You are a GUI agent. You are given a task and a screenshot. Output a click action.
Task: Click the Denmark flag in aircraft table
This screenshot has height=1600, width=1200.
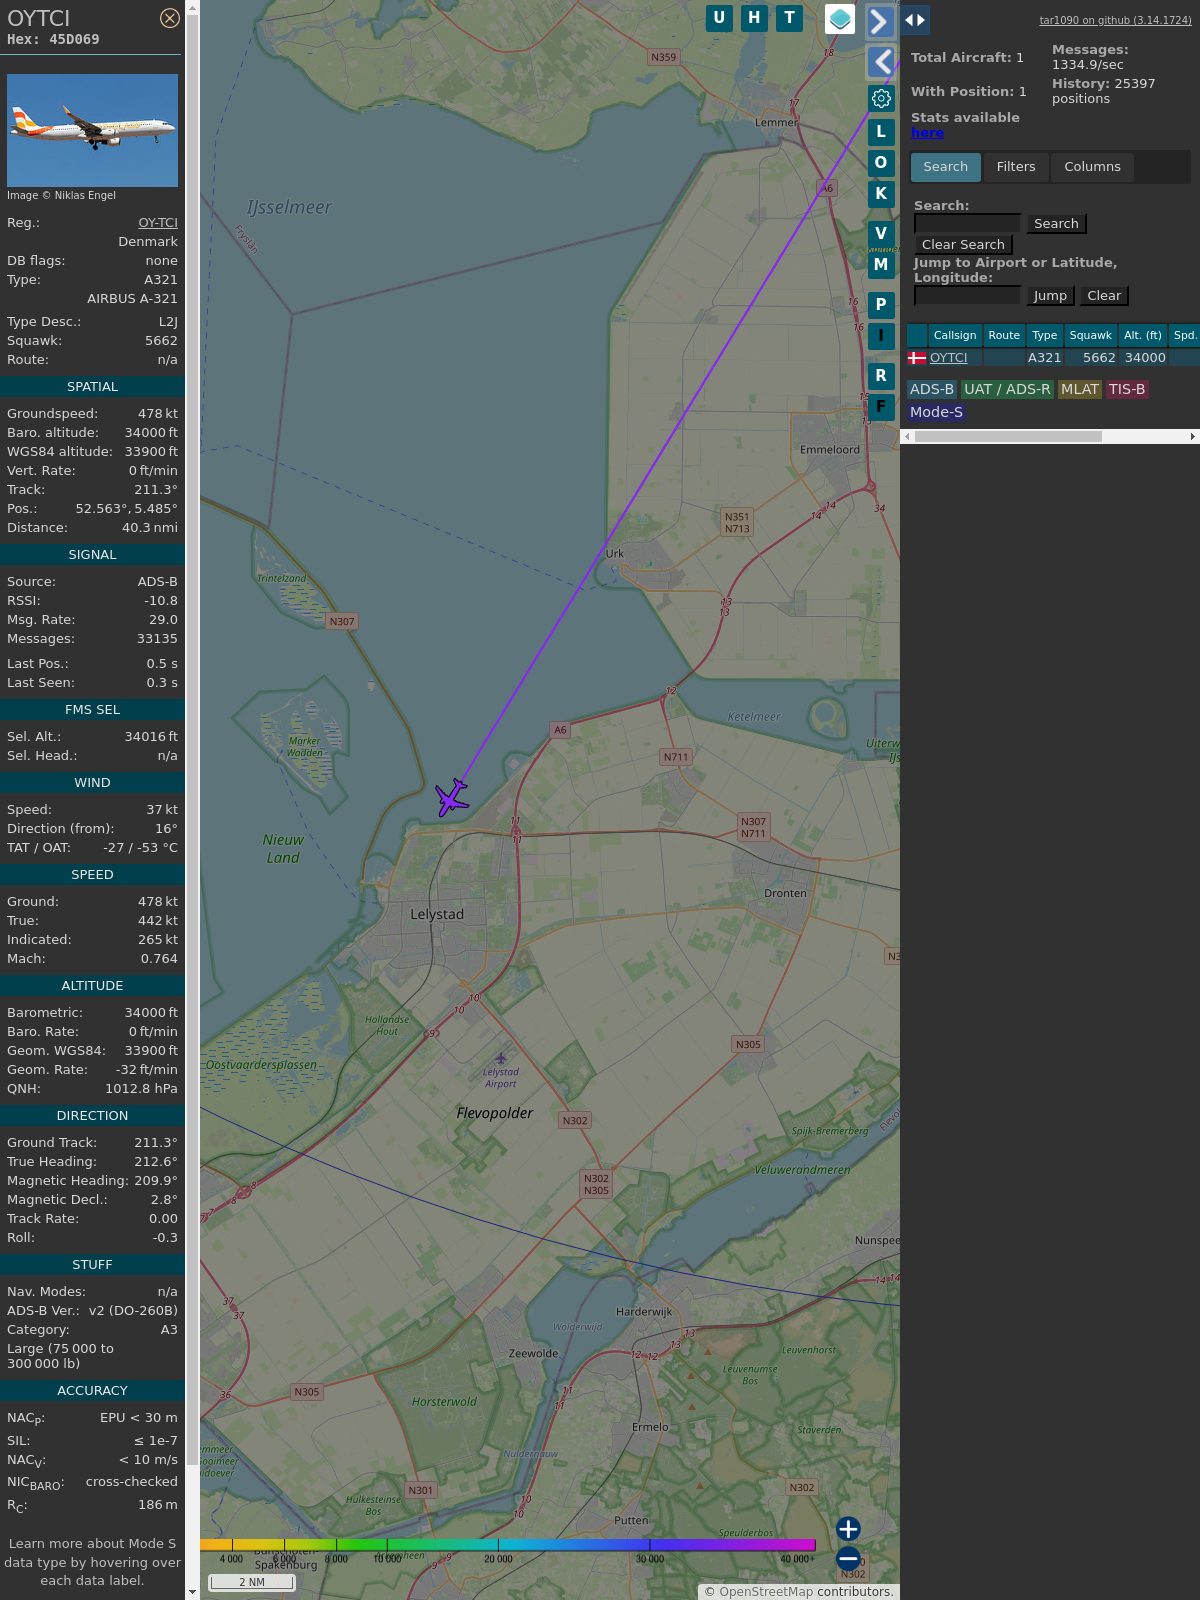click(x=916, y=358)
